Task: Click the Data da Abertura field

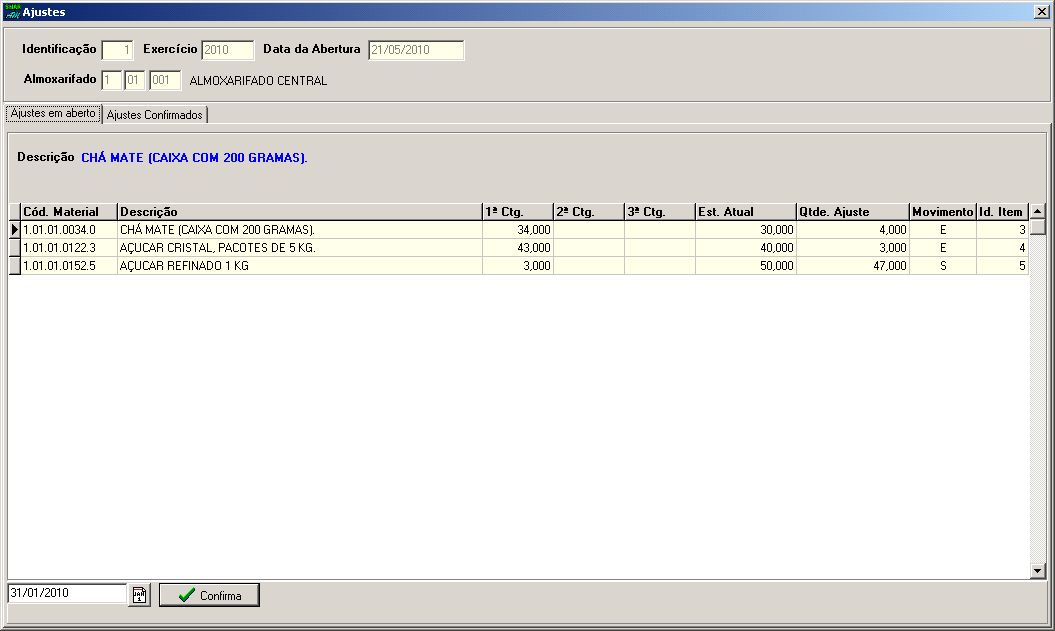Action: tap(416, 50)
